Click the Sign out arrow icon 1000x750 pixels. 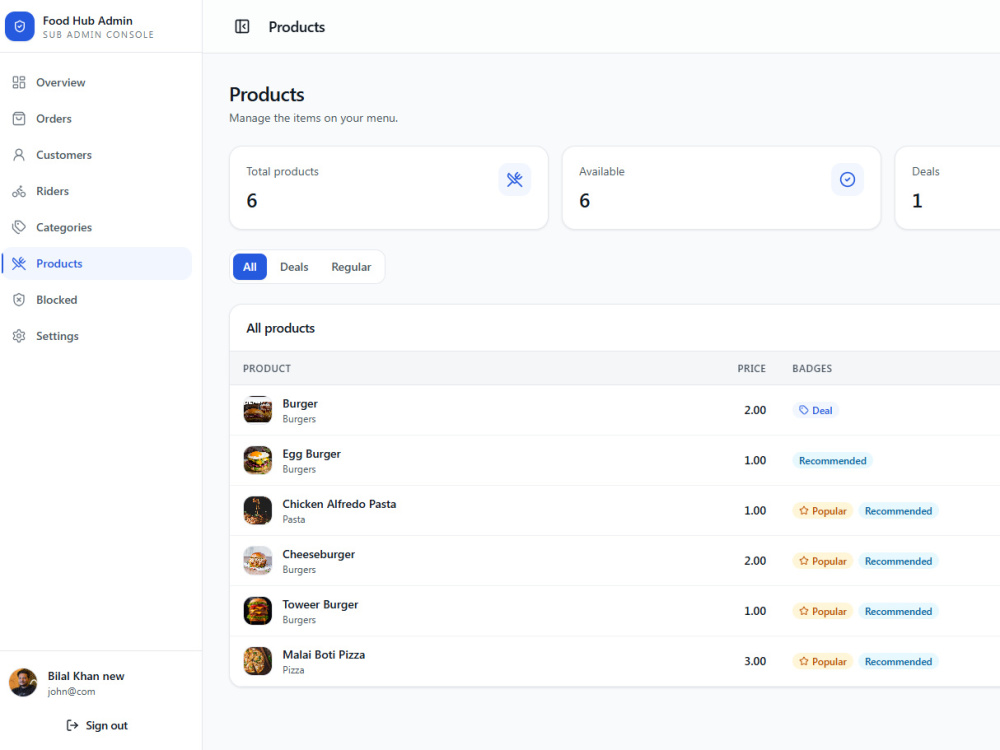72,725
